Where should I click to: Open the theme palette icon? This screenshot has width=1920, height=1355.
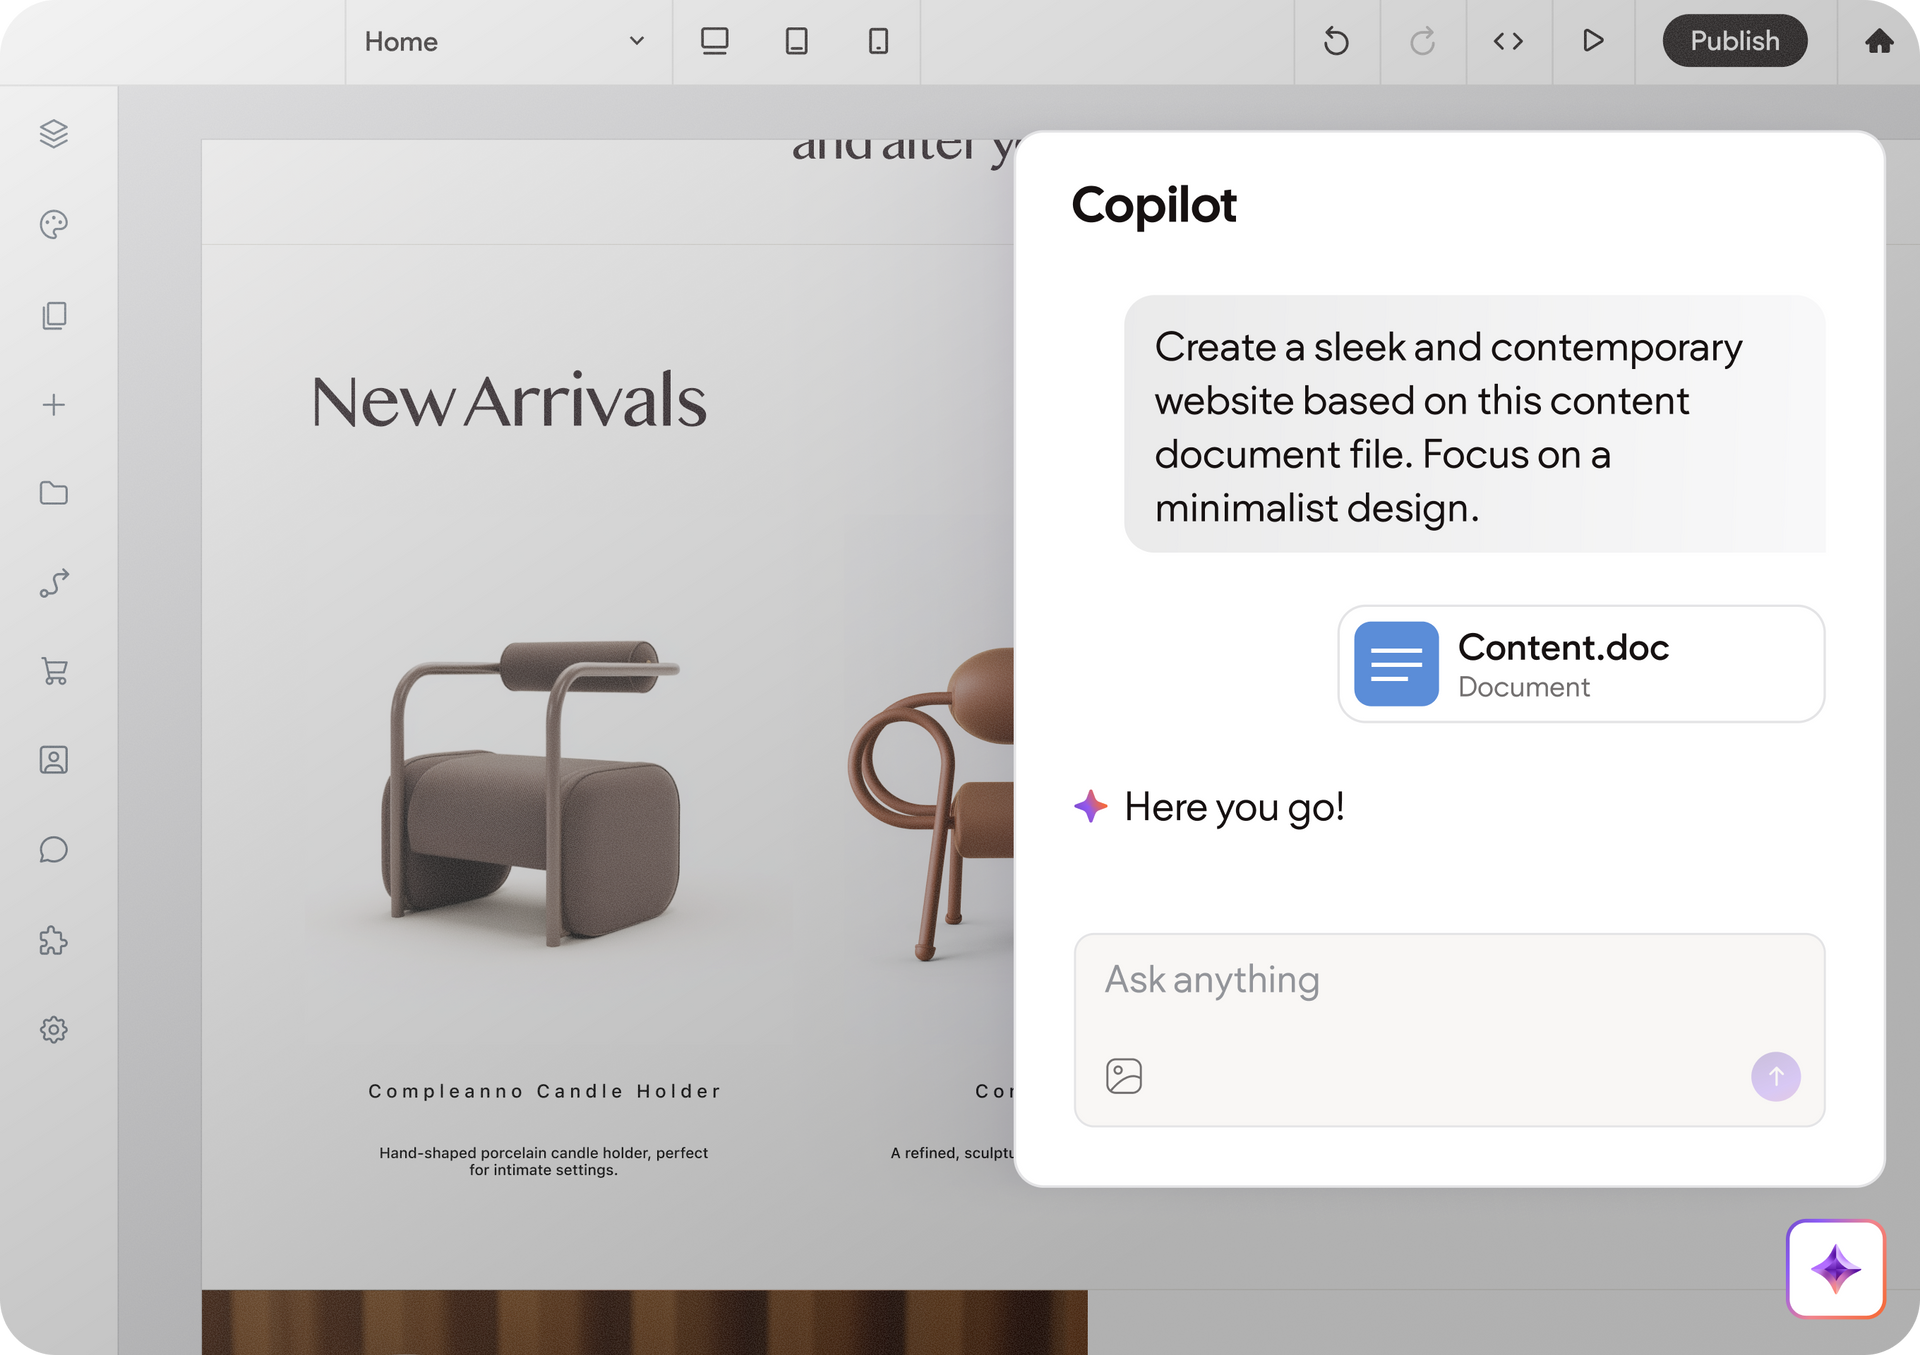point(54,225)
